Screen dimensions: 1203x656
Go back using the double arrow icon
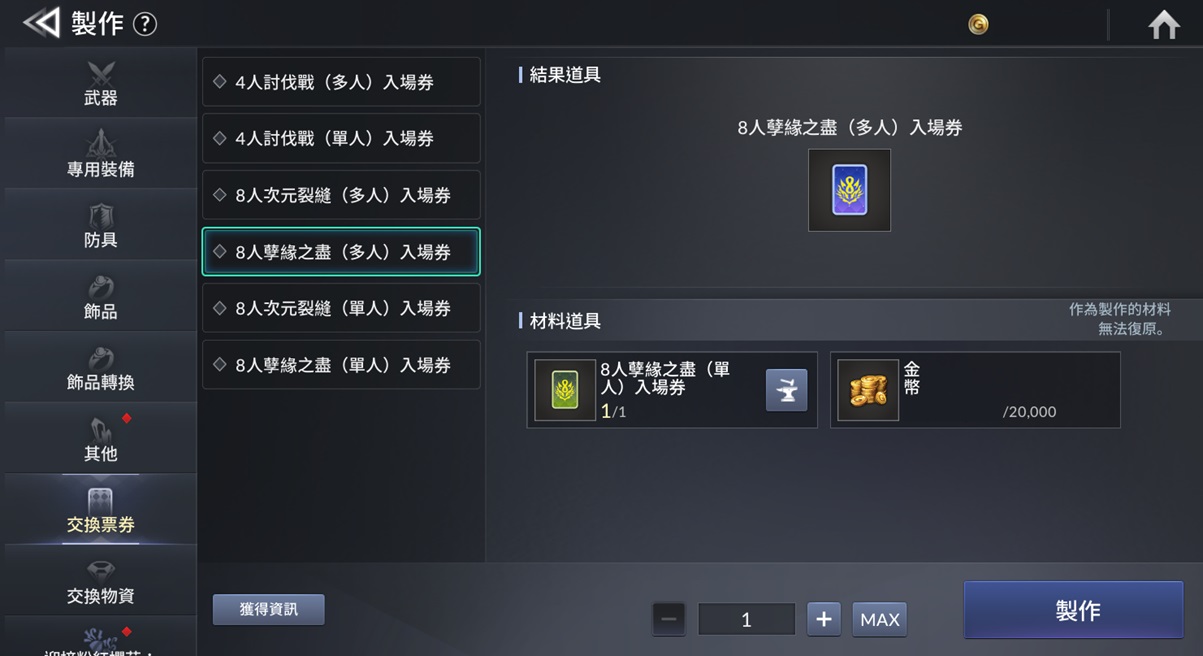(x=41, y=23)
